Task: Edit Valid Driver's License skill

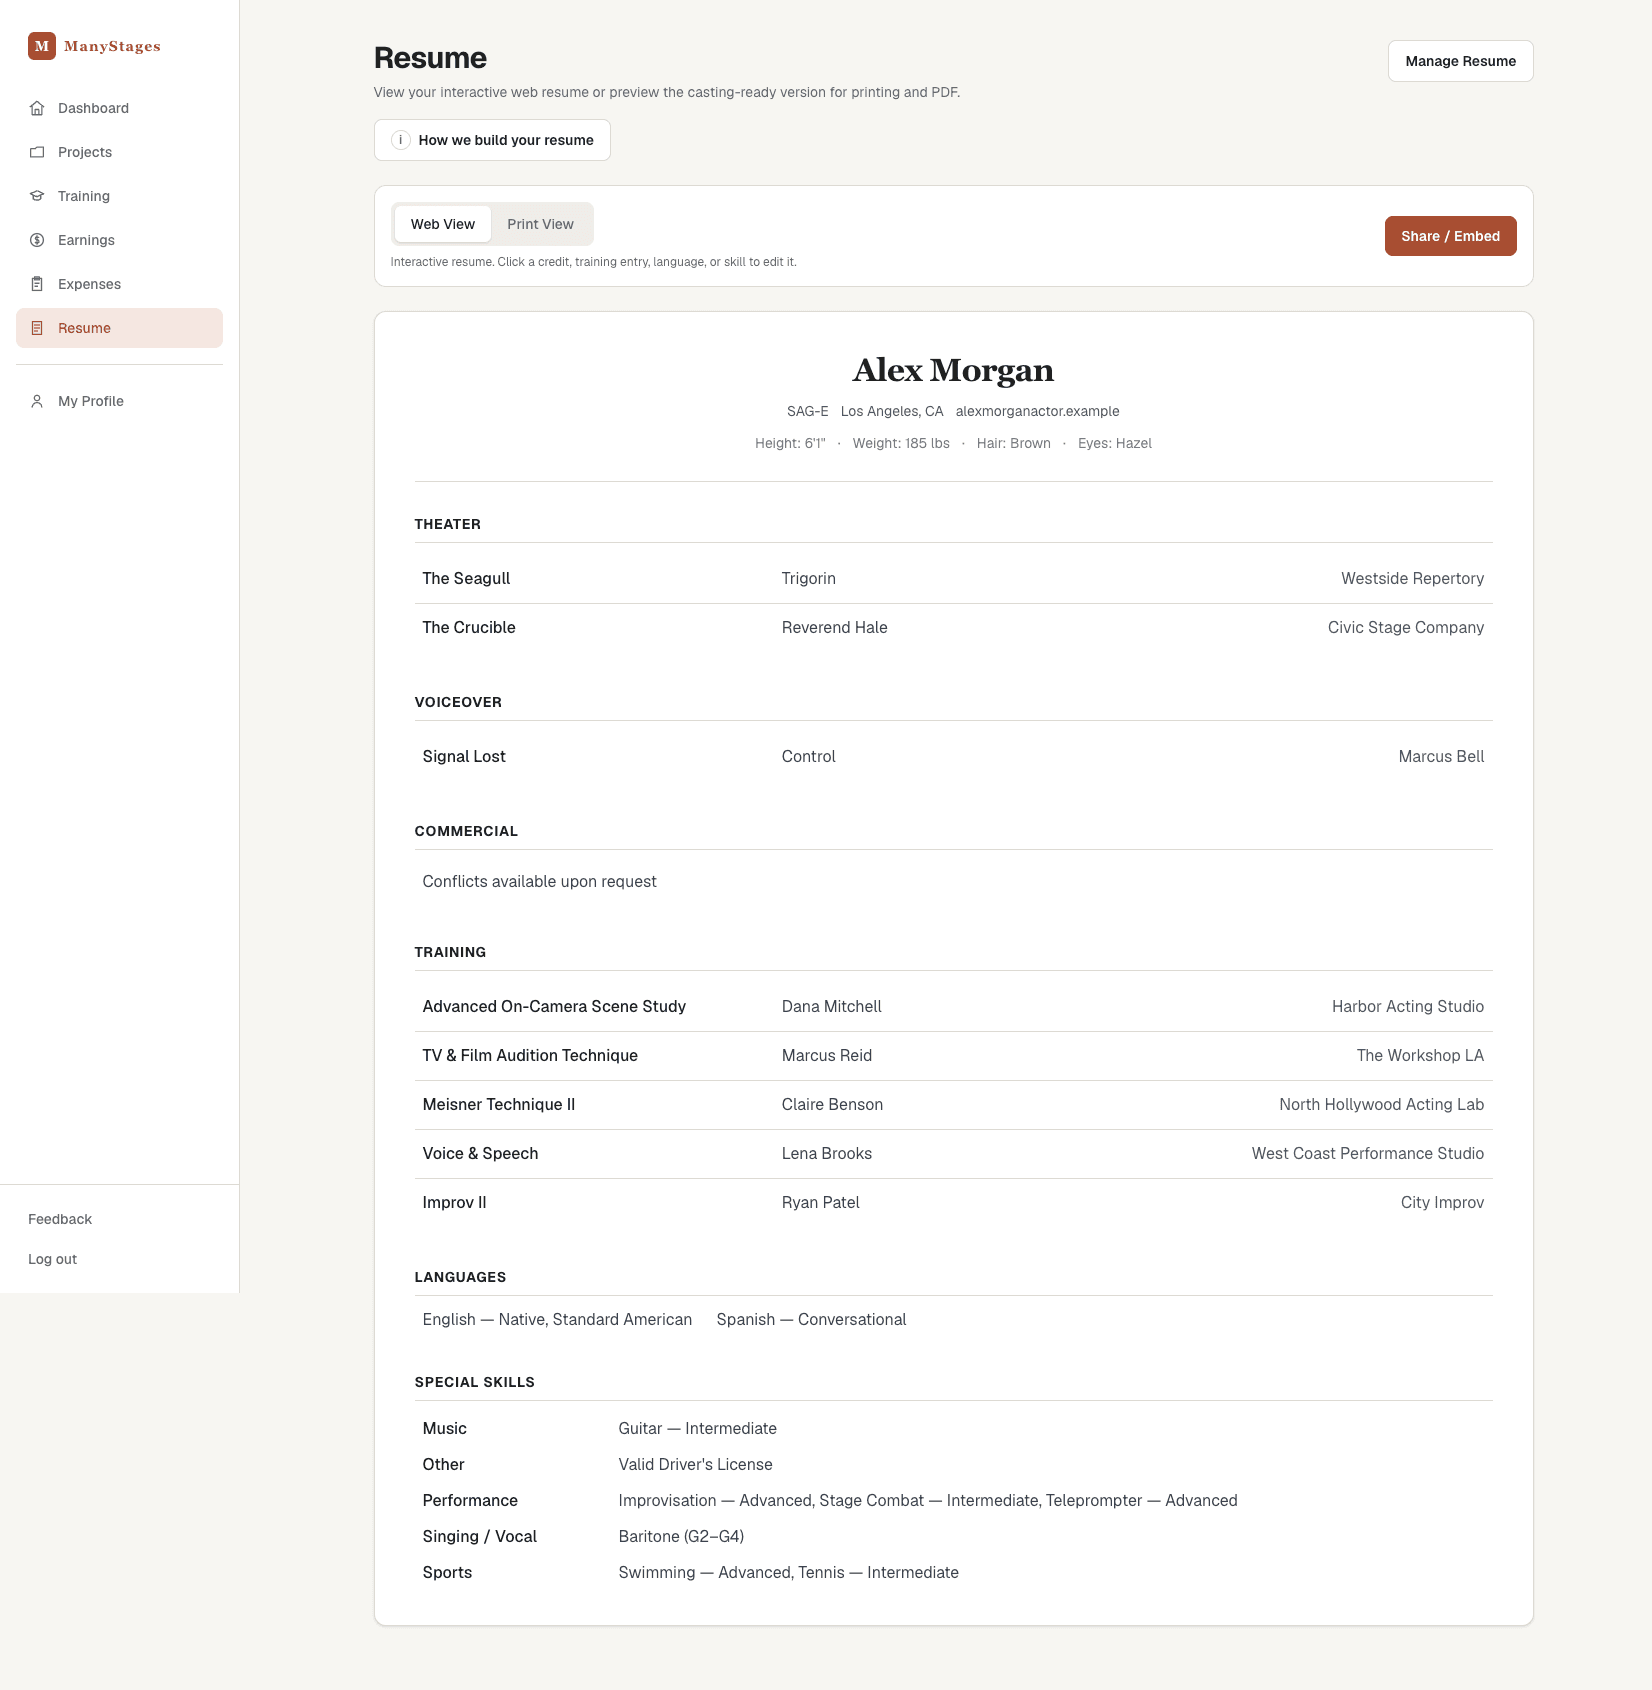Action: click(695, 1465)
